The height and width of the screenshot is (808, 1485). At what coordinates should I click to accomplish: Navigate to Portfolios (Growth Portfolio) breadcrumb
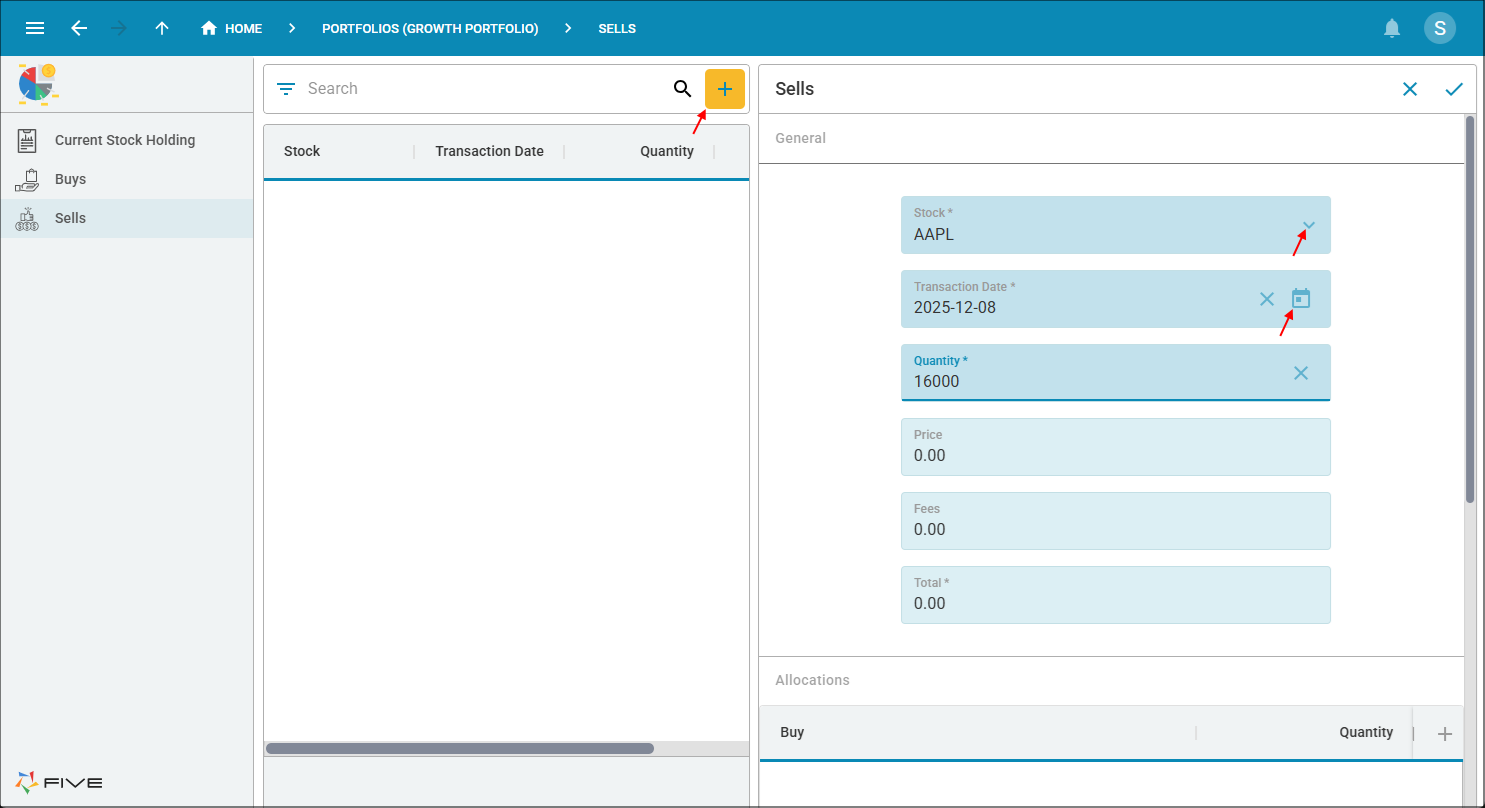tap(430, 28)
